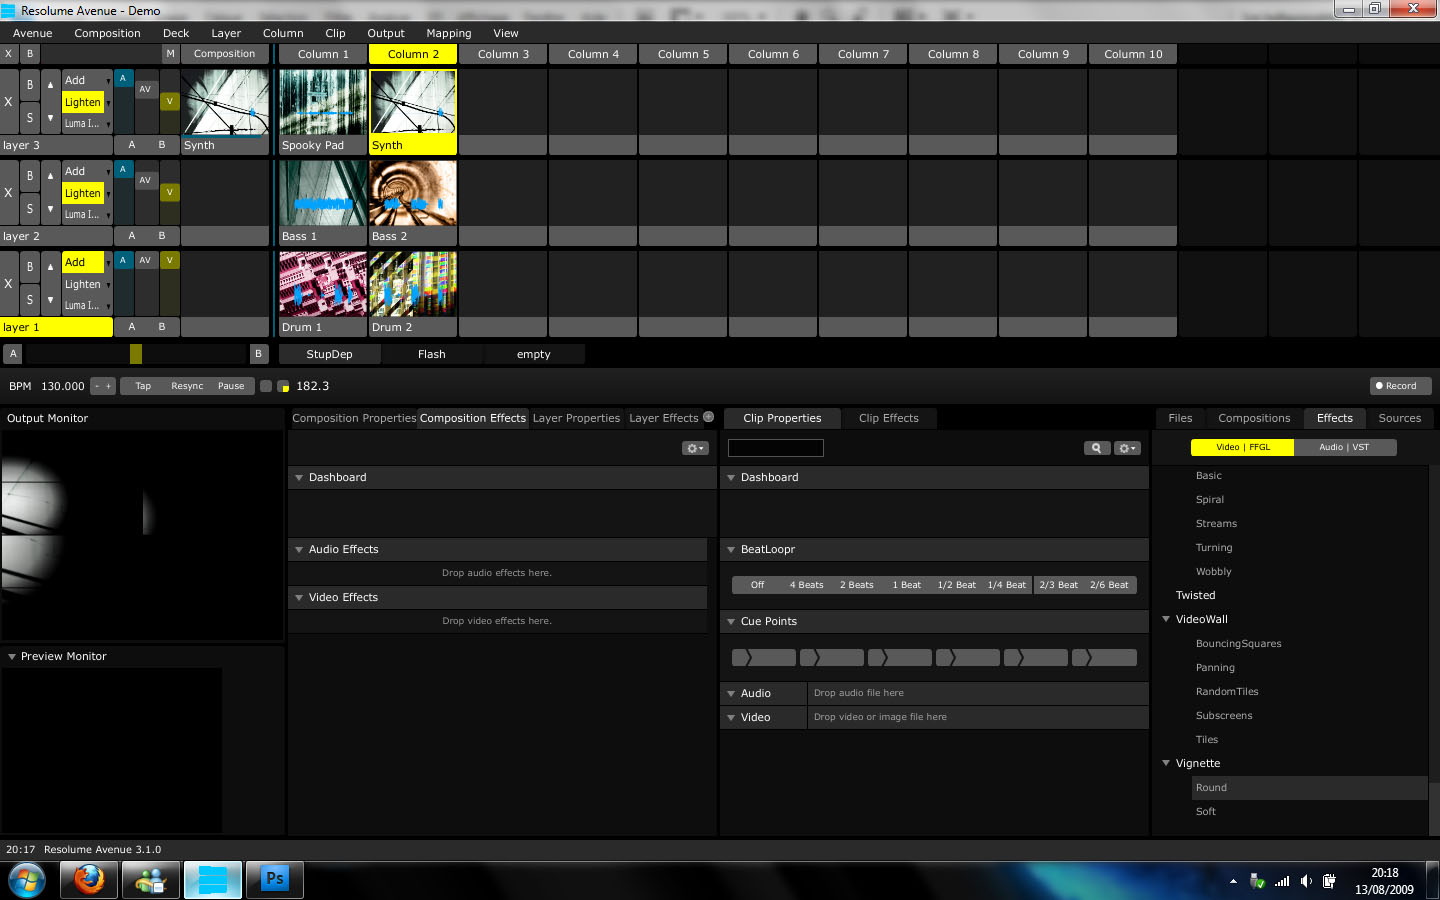Open the Deck menu

pyautogui.click(x=176, y=33)
